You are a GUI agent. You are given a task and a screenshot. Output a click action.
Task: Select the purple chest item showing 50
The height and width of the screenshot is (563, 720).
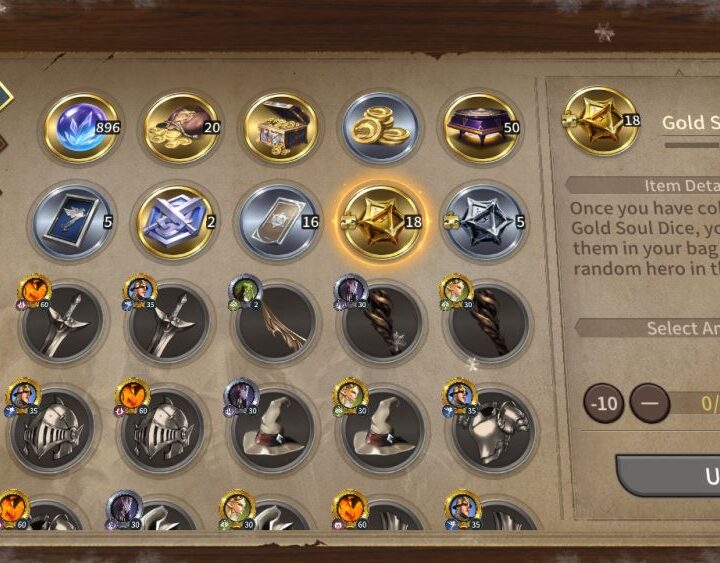(x=481, y=127)
